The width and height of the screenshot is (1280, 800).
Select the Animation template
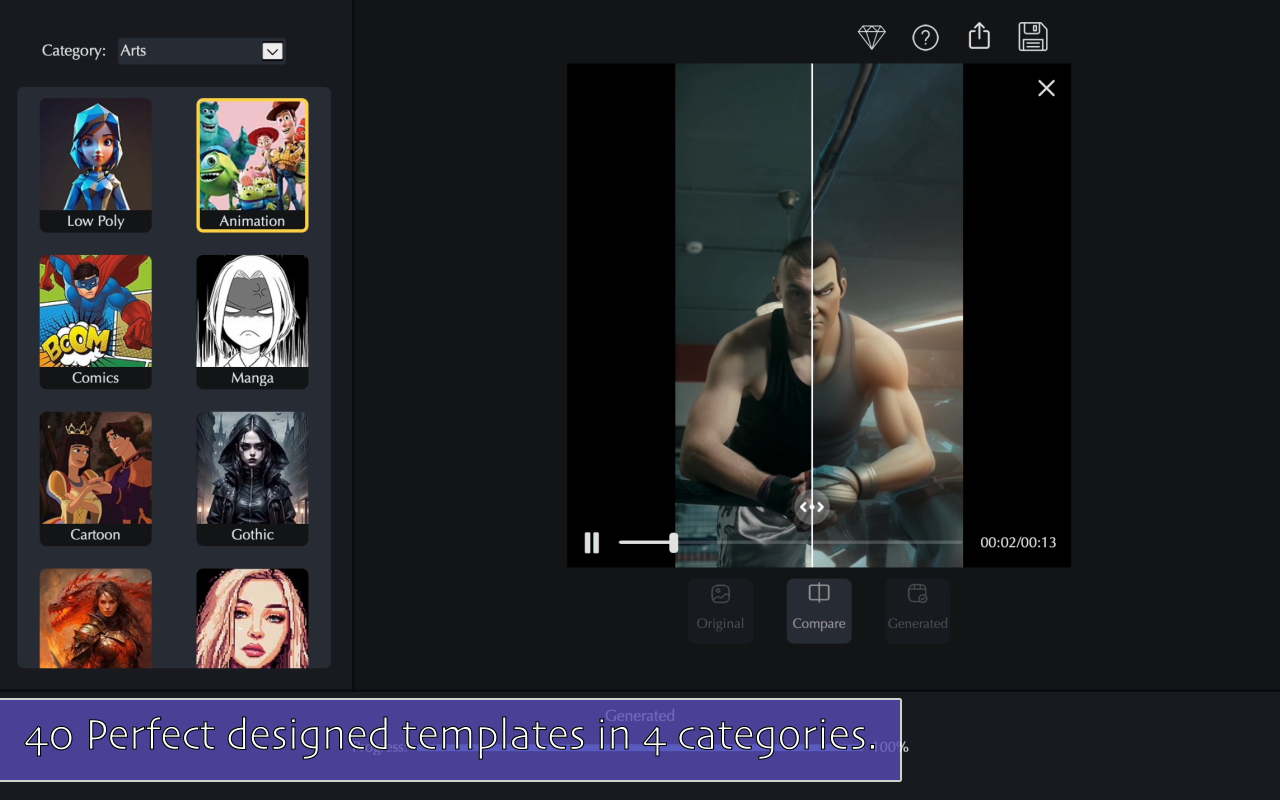pyautogui.click(x=252, y=165)
